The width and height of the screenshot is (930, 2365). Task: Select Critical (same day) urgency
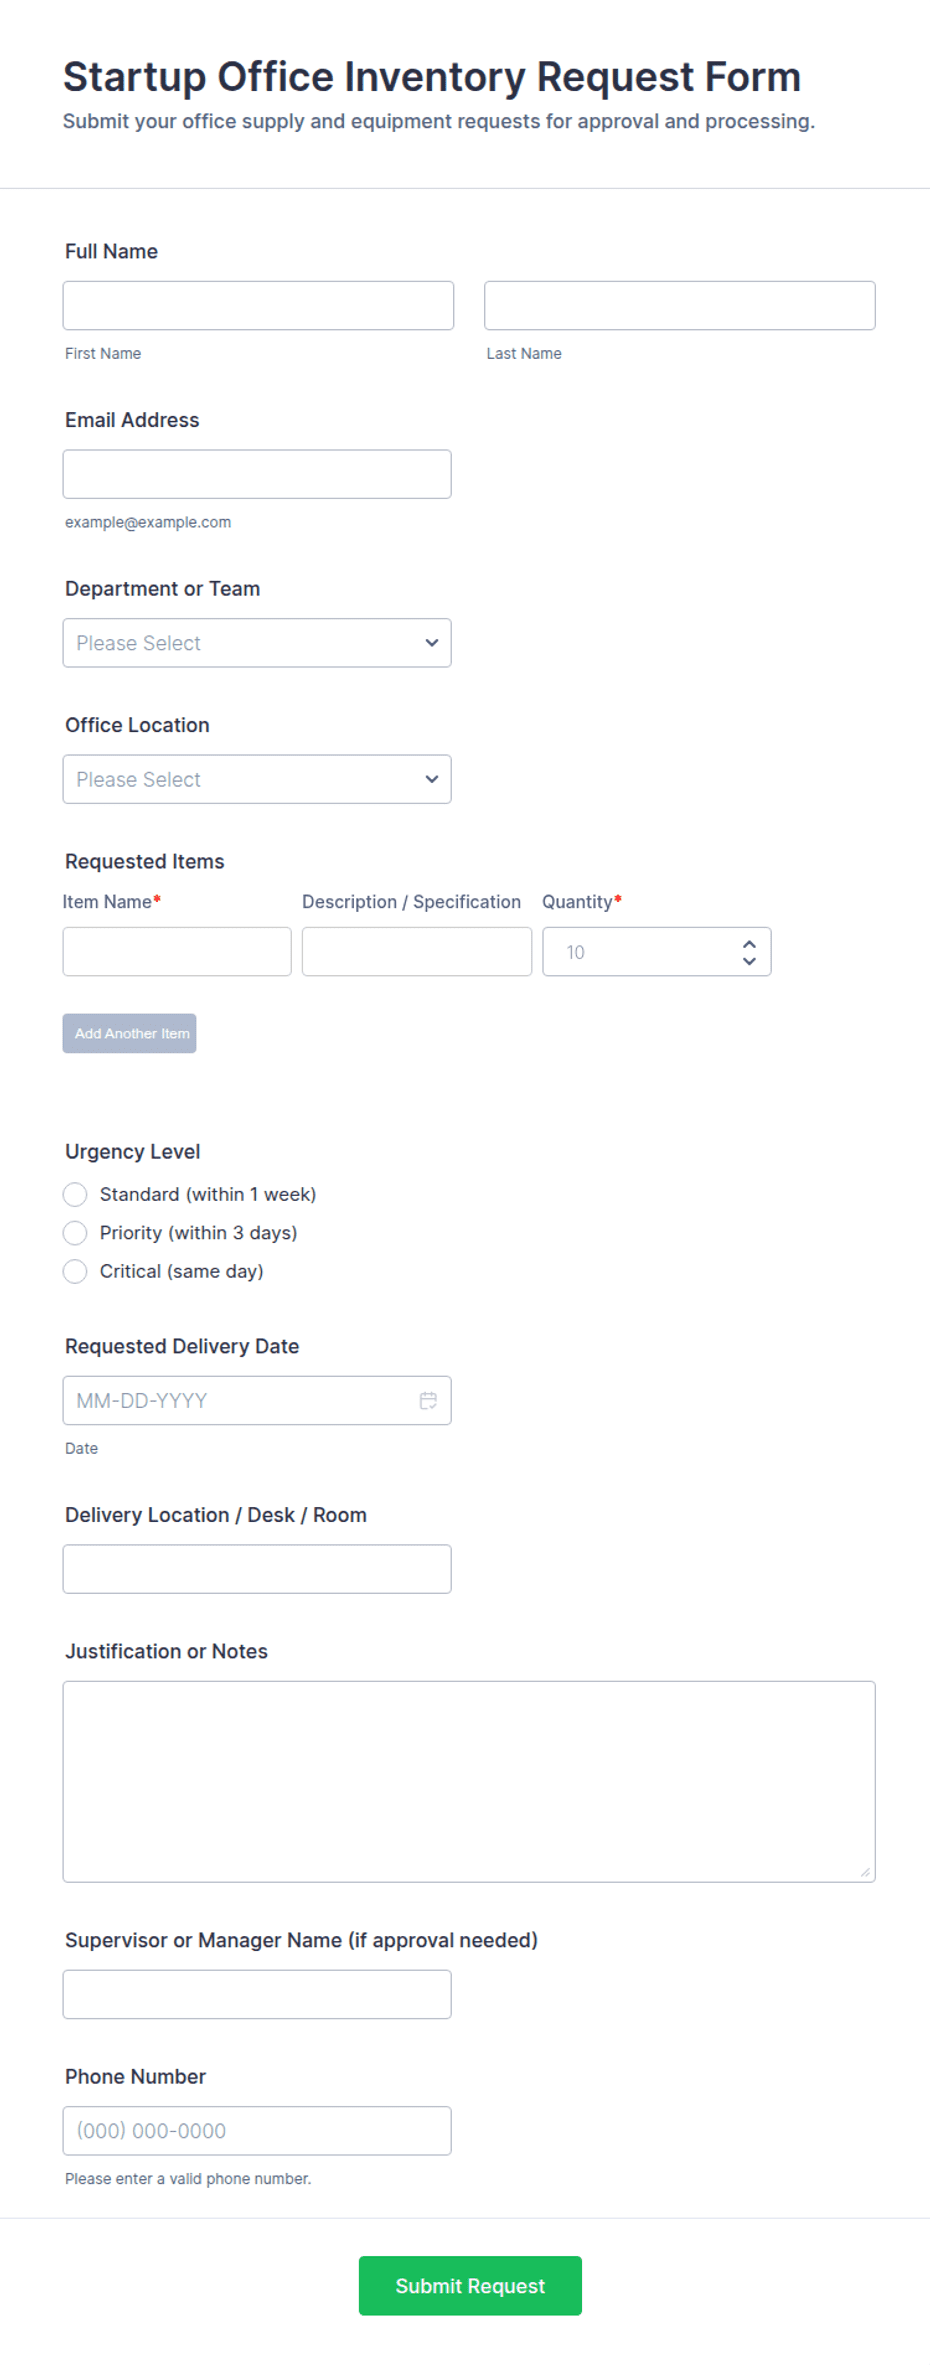[x=75, y=1271]
